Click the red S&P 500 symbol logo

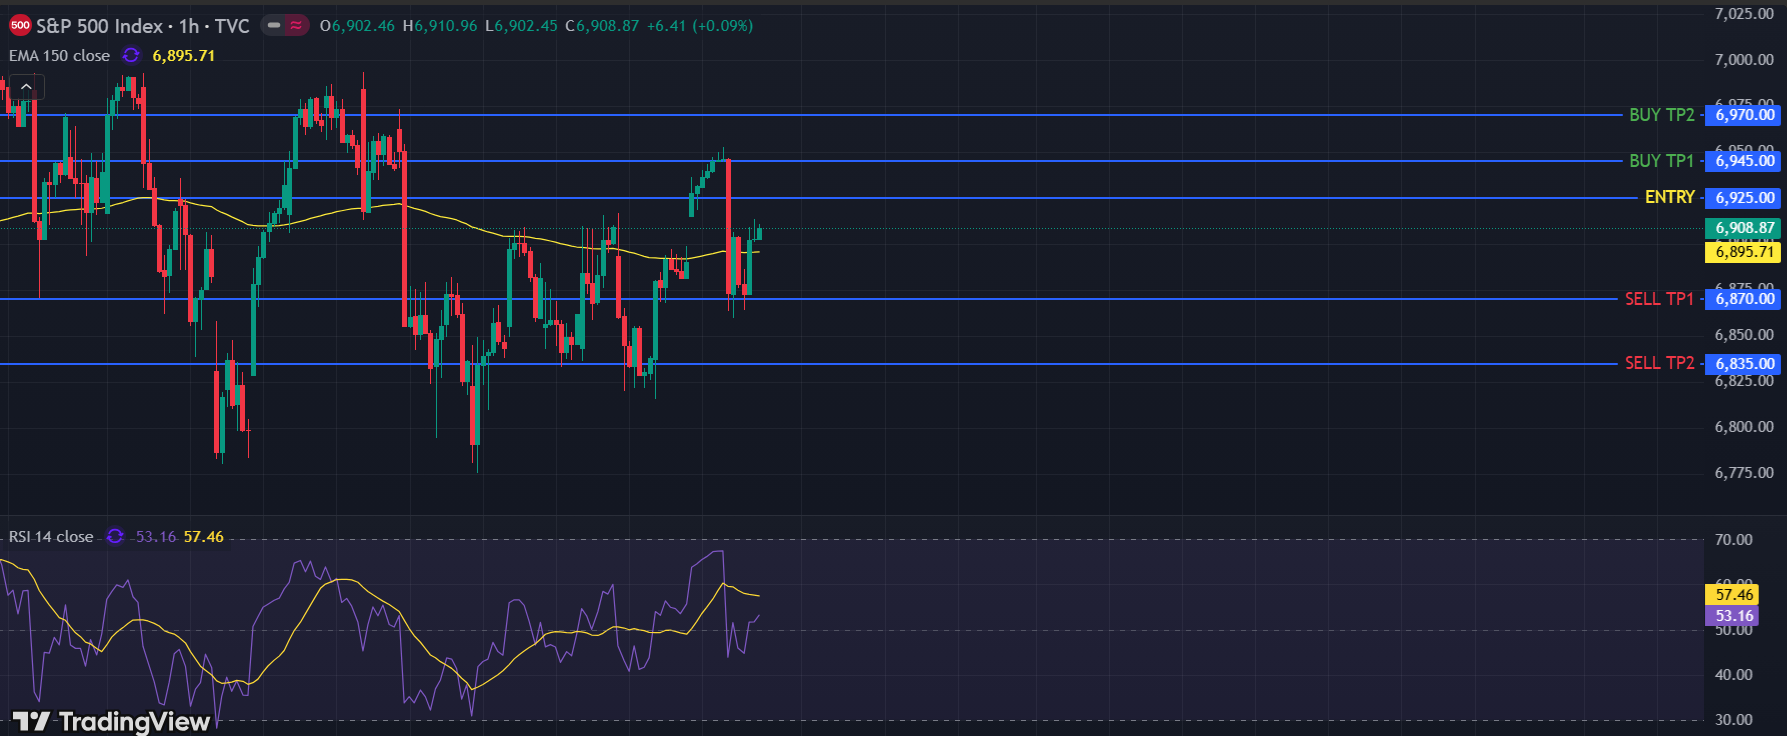tap(20, 26)
